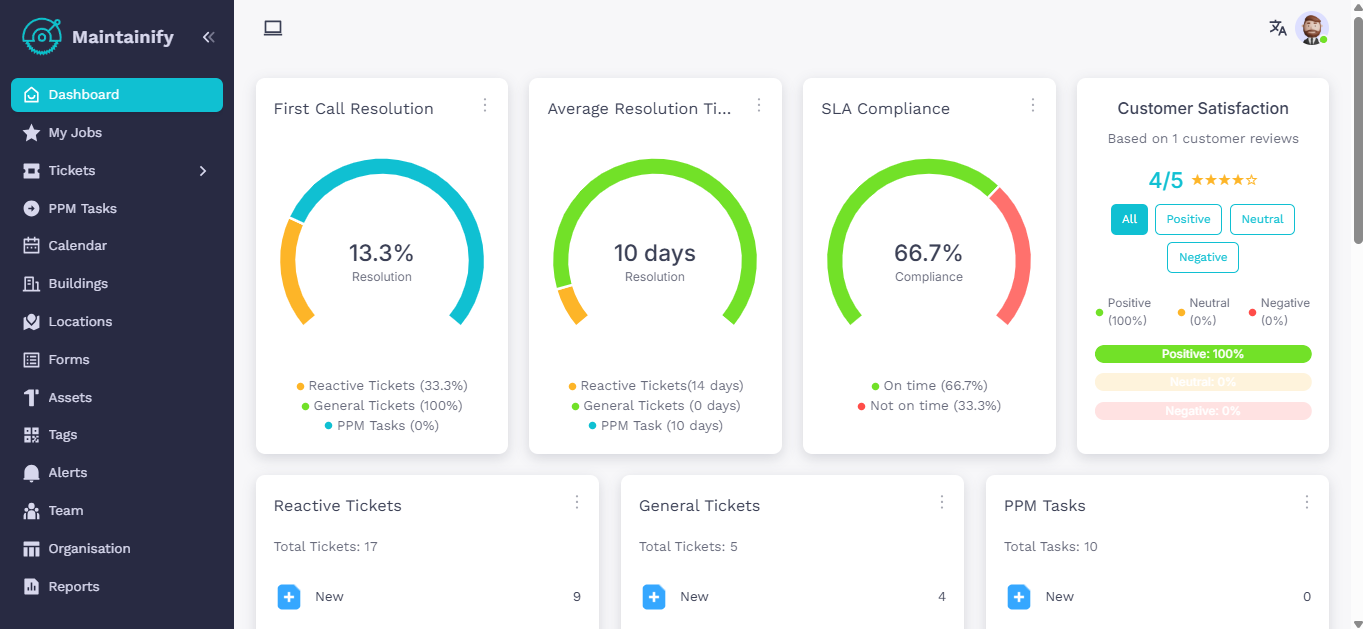Toggle the Negative review filter
This screenshot has height=629, width=1363.
click(x=1203, y=258)
